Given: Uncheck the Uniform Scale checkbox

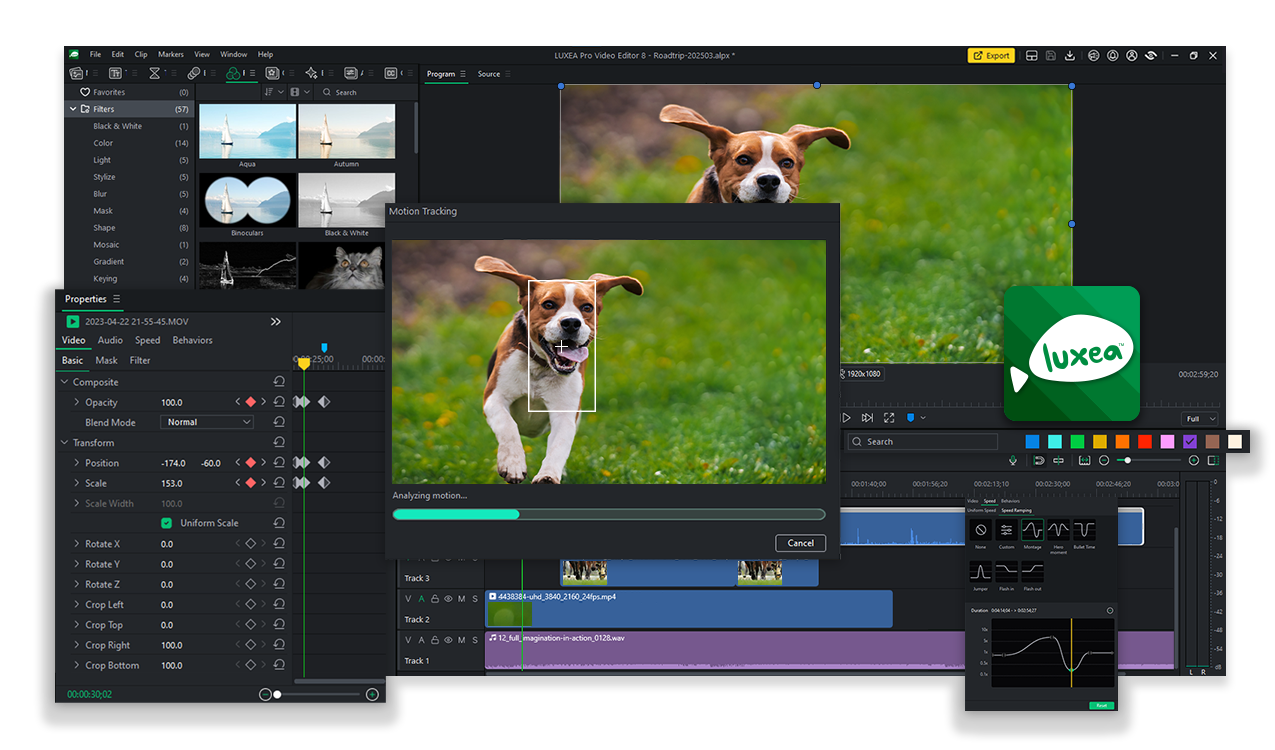Looking at the screenshot, I should click(166, 523).
